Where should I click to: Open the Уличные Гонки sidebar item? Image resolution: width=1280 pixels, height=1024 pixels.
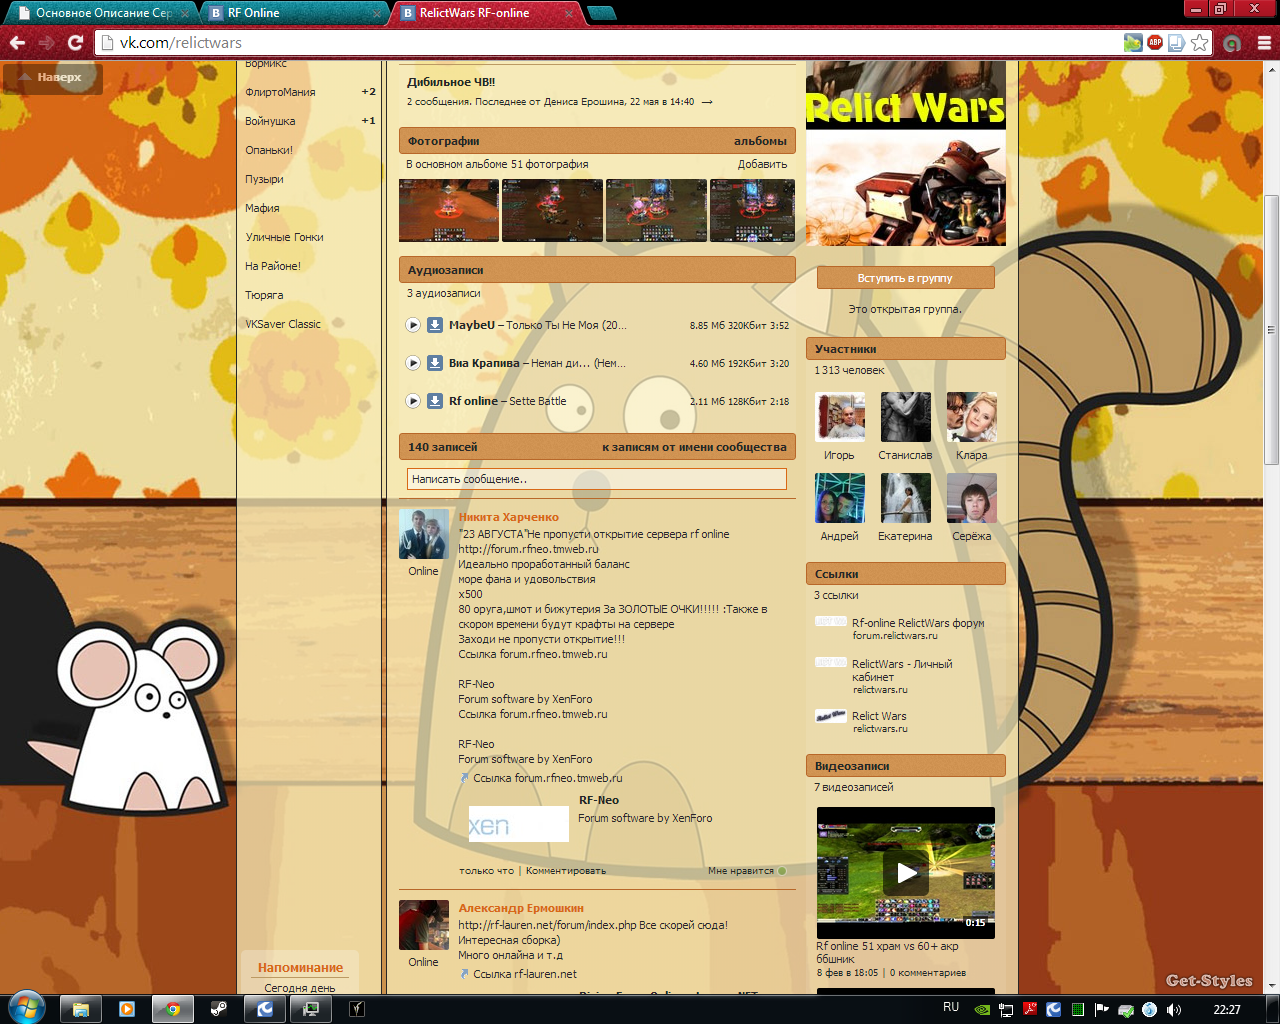tap(285, 237)
